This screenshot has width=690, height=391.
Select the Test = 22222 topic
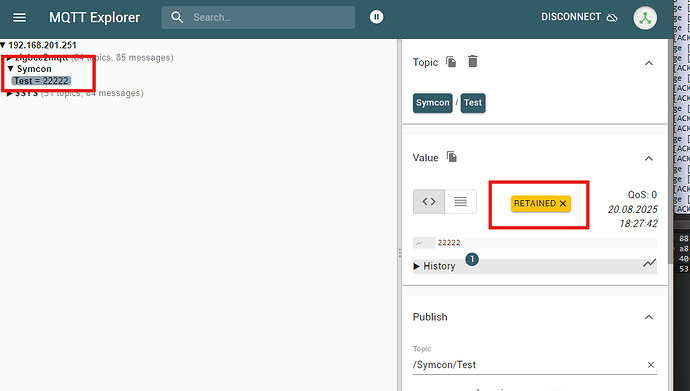coord(41,81)
